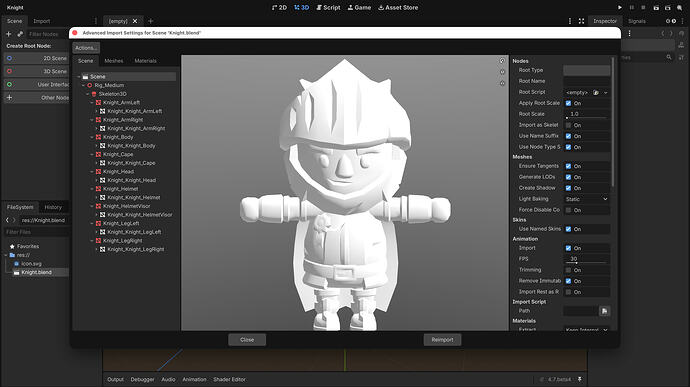Click the Knight_Helmet mesh instance icon
Image resolution: width=690 pixels, height=387 pixels.
98,189
